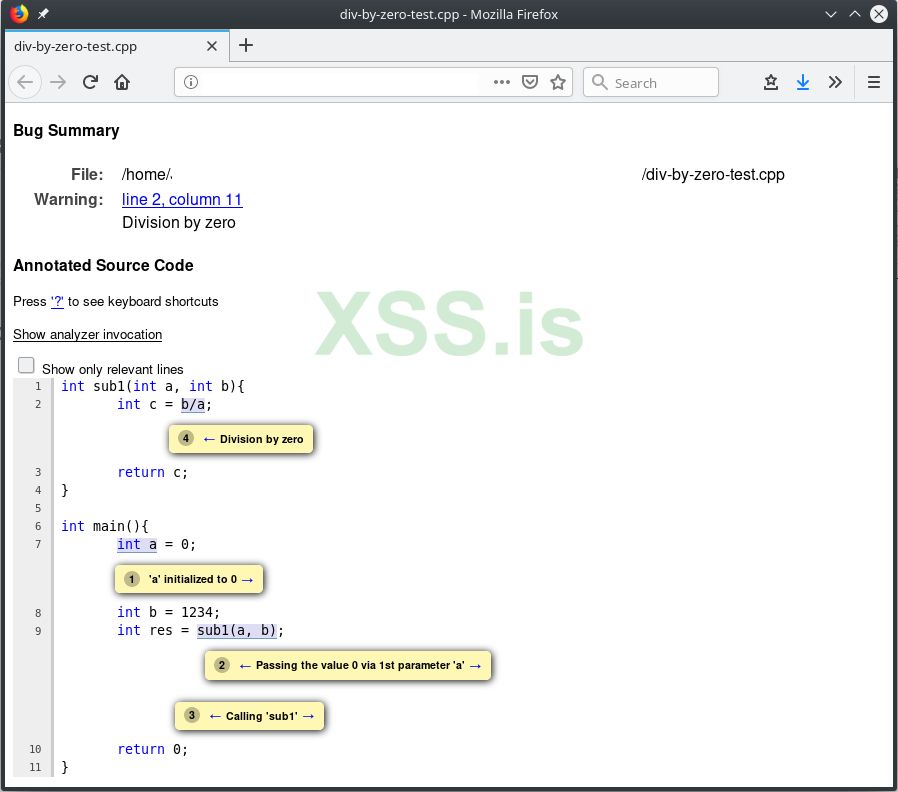Open the '?' keyboard shortcuts link
This screenshot has width=898, height=792.
pyautogui.click(x=57, y=301)
